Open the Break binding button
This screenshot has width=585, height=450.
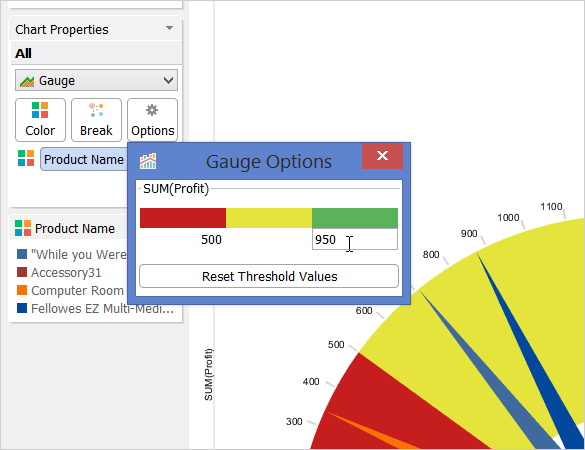pos(96,120)
